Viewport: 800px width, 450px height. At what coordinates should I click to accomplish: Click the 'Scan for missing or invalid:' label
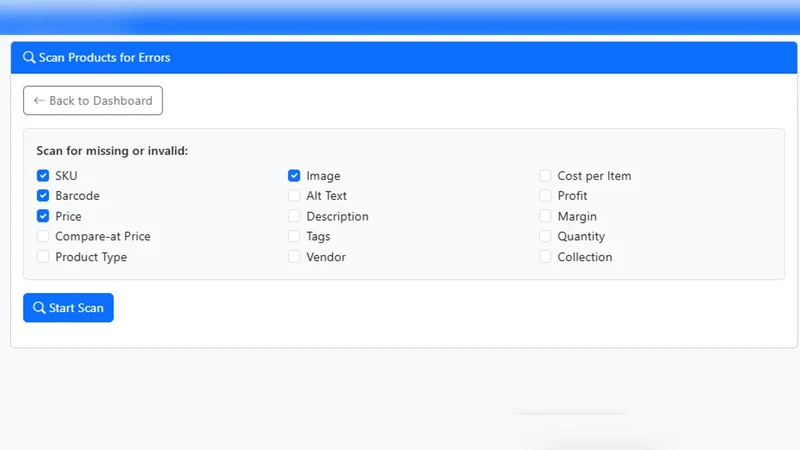(x=112, y=151)
